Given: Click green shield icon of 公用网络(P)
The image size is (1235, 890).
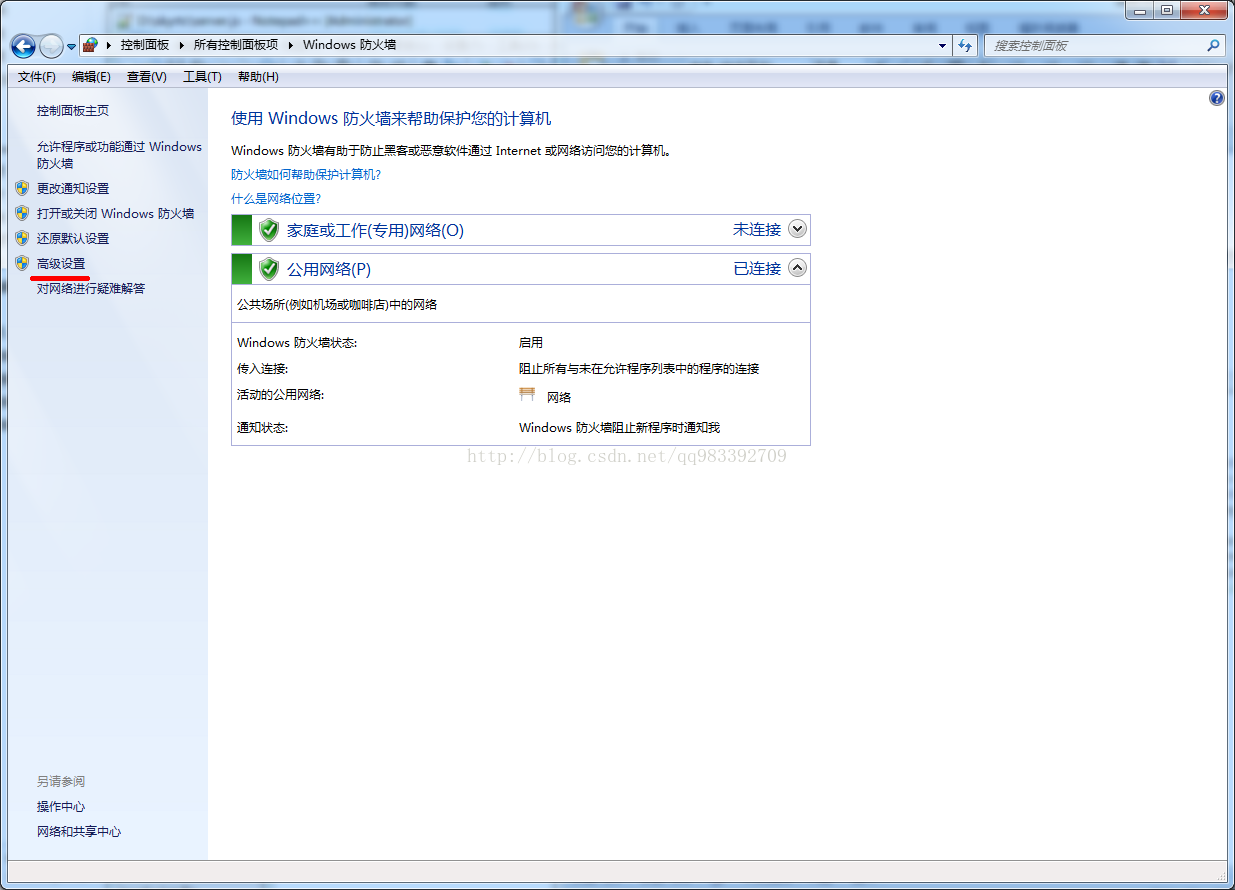Looking at the screenshot, I should click(268, 269).
